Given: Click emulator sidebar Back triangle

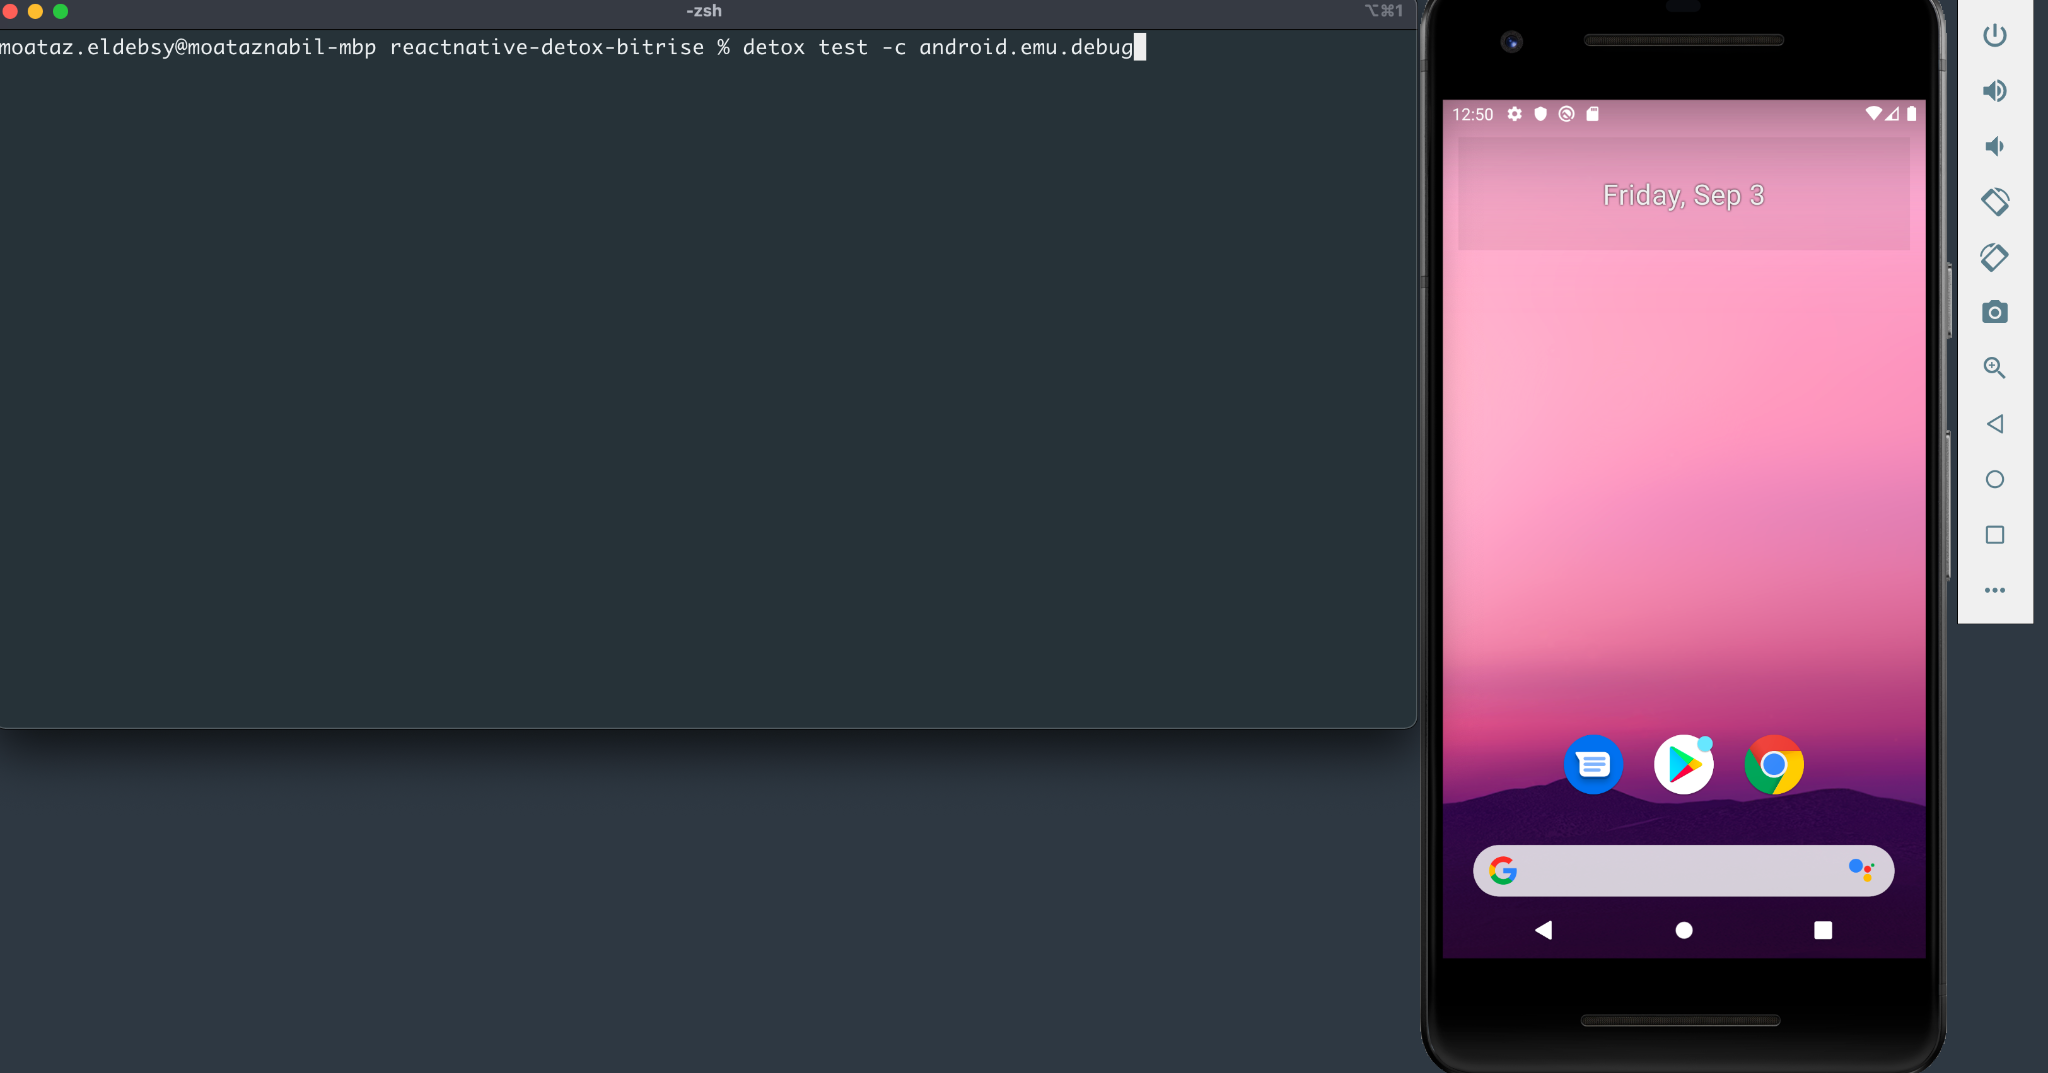Looking at the screenshot, I should pos(1995,424).
